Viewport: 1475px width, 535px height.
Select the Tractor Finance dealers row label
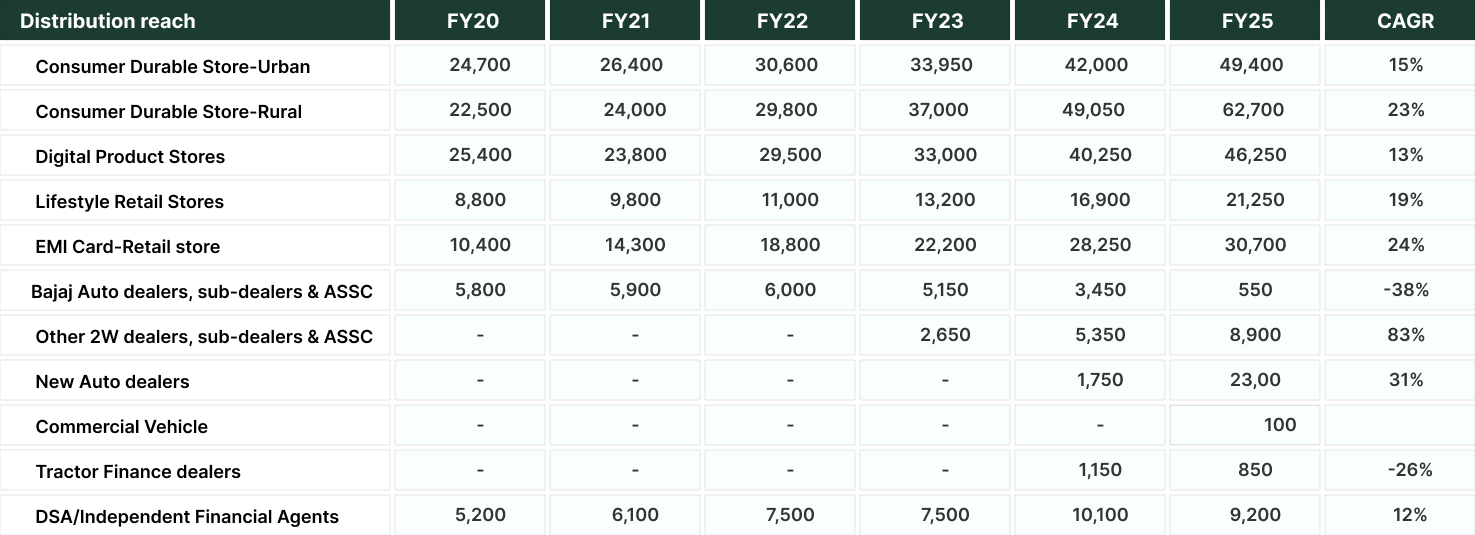(138, 472)
